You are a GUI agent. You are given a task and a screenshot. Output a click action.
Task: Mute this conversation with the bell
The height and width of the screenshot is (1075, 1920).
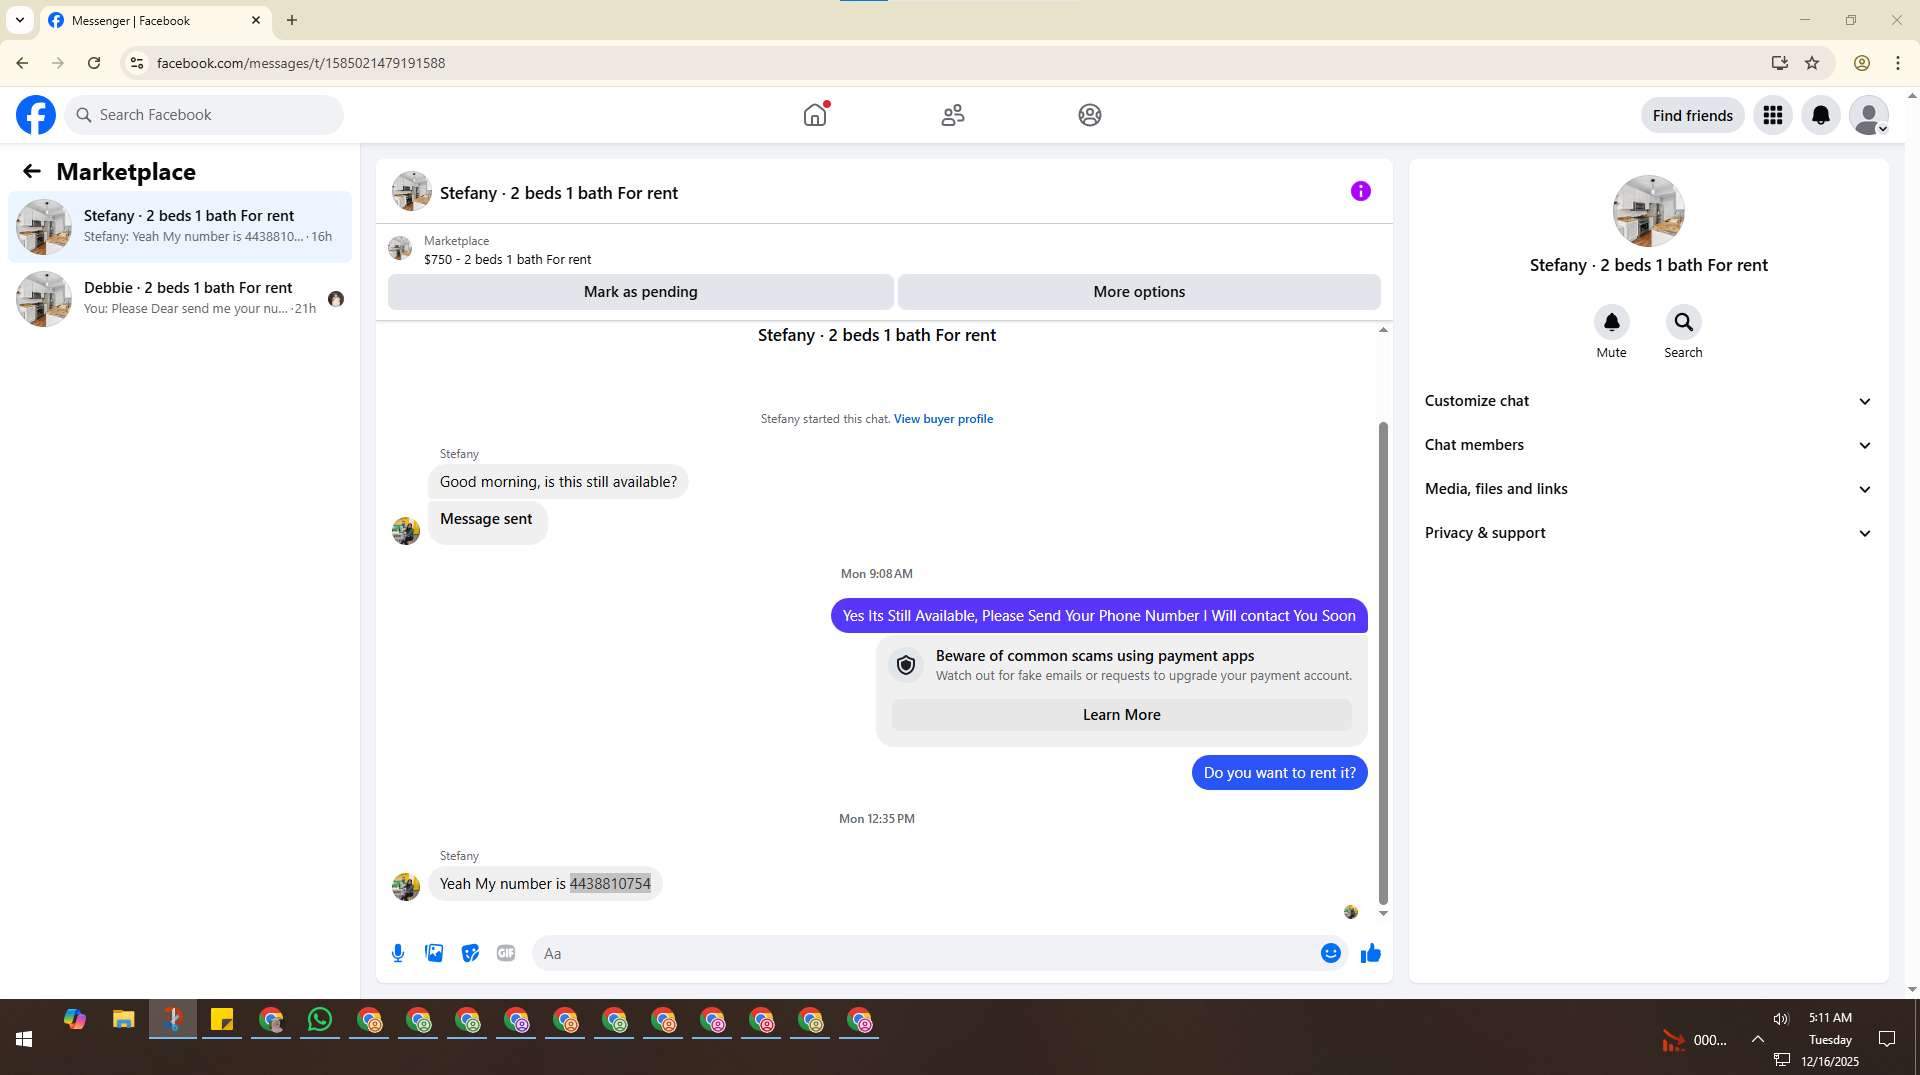click(x=1611, y=322)
